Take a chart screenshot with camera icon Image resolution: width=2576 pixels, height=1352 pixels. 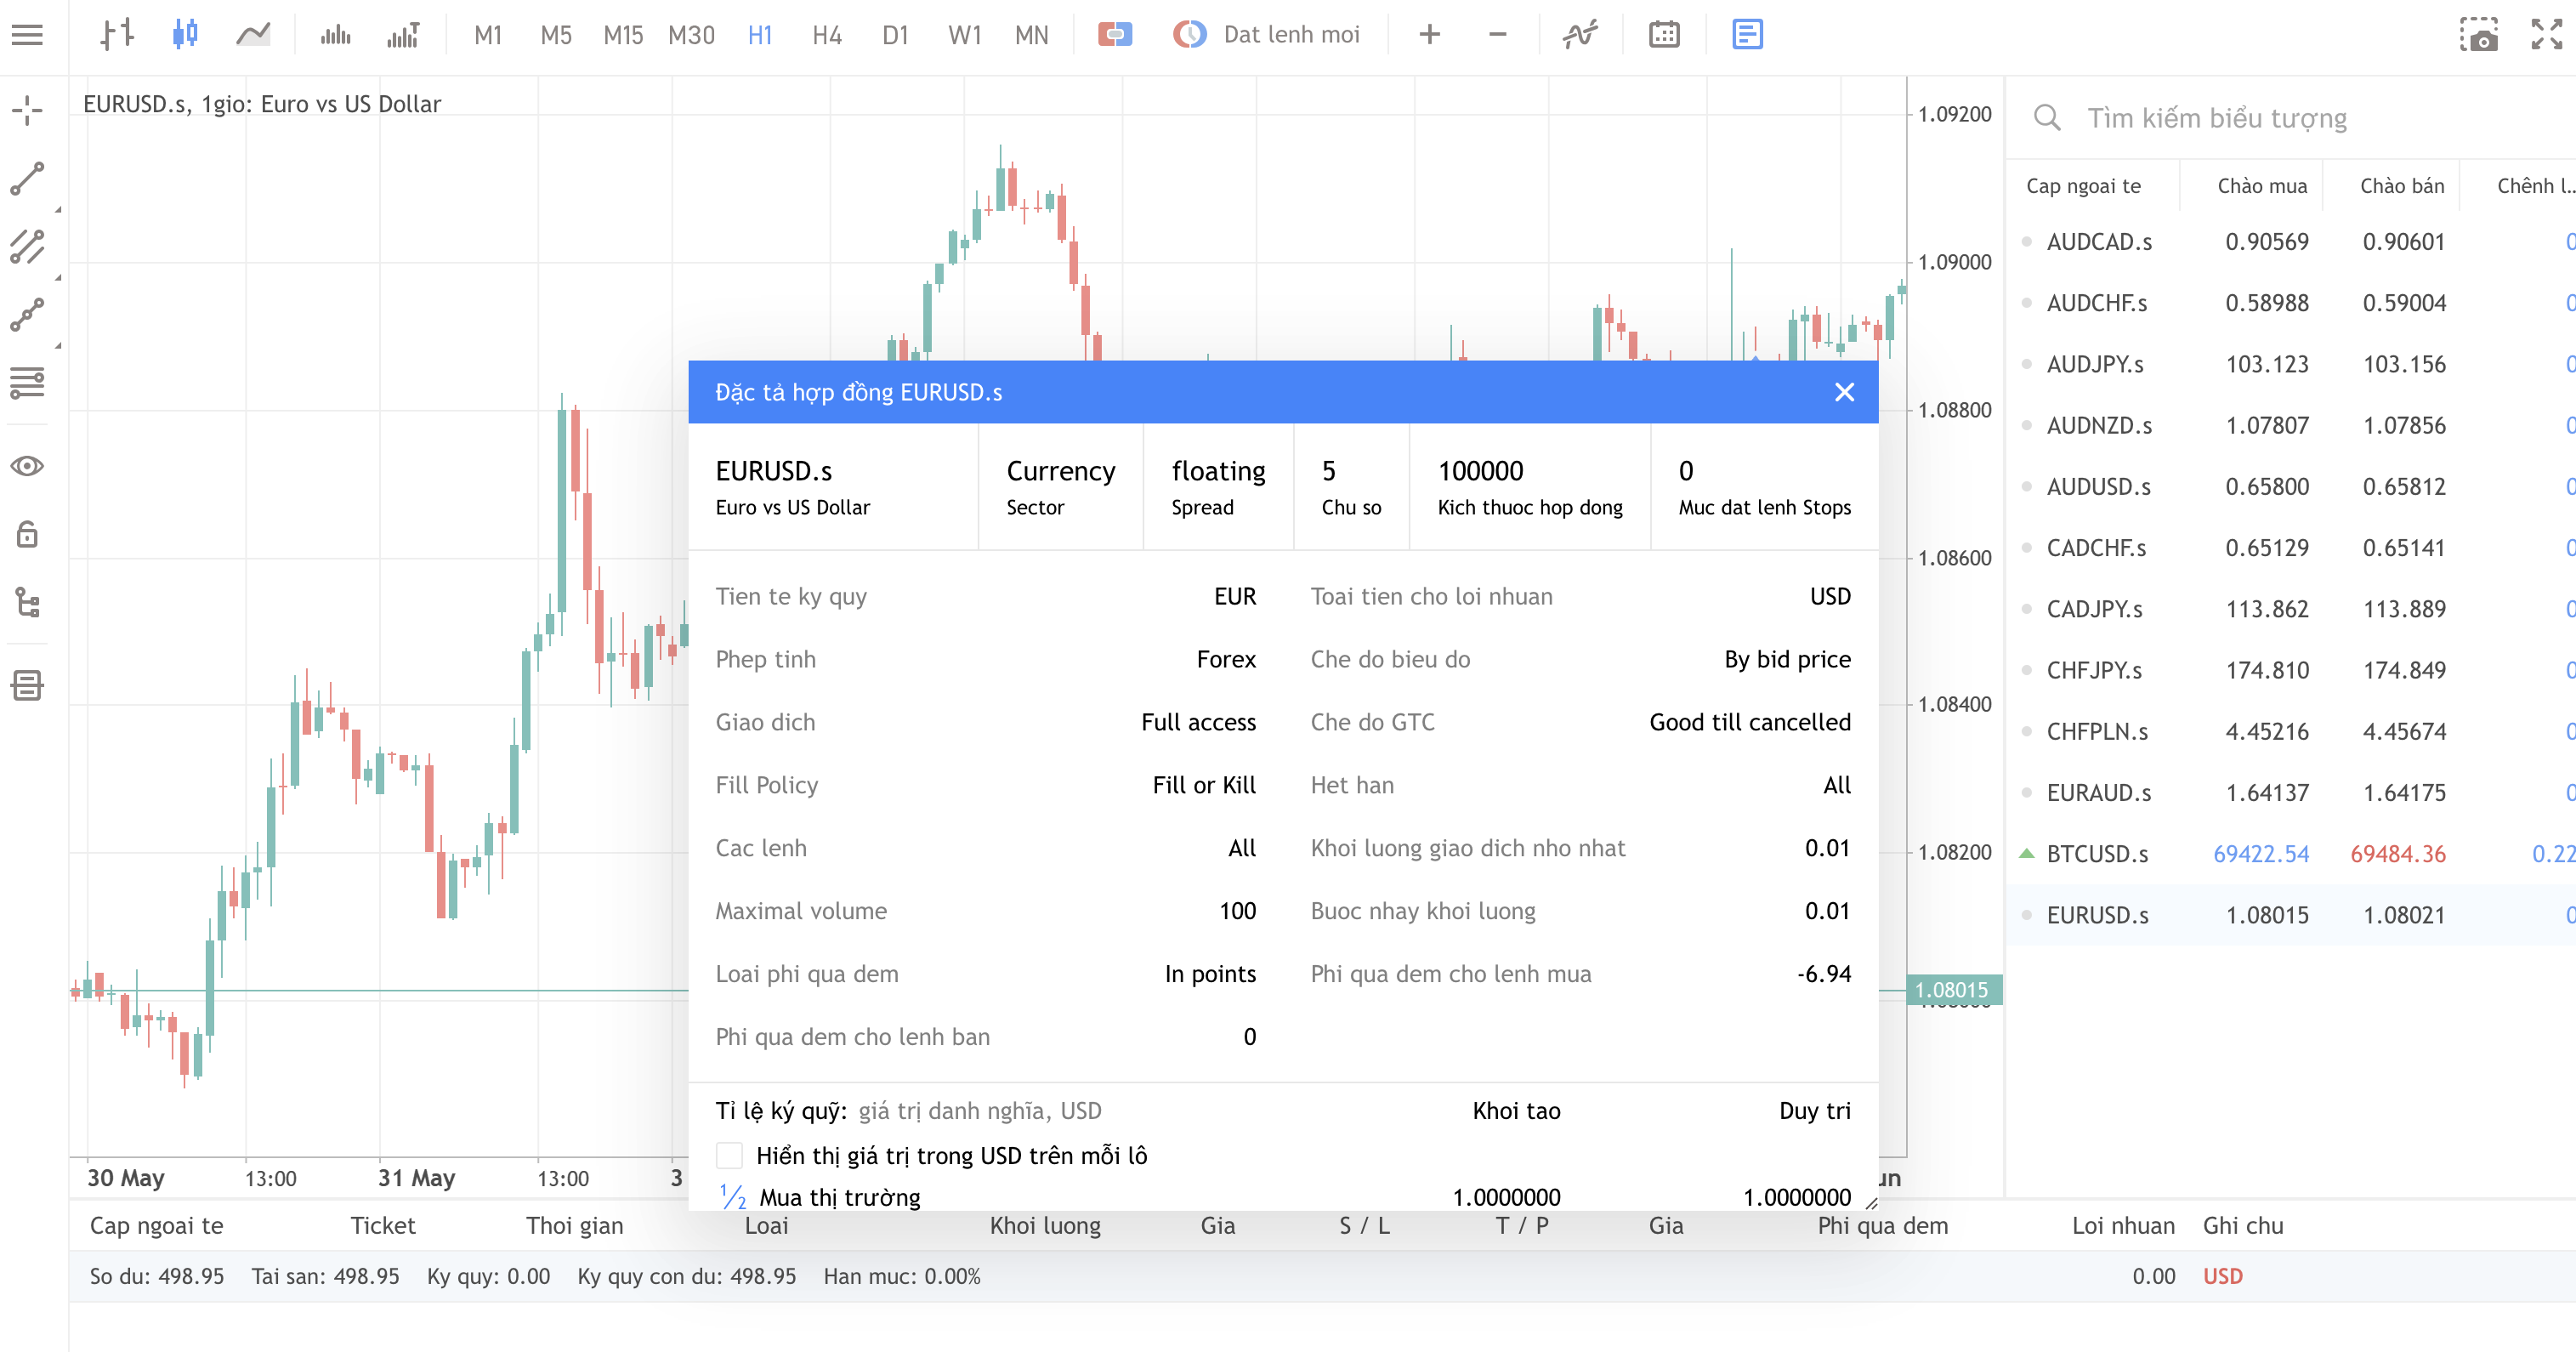coord(2479,35)
